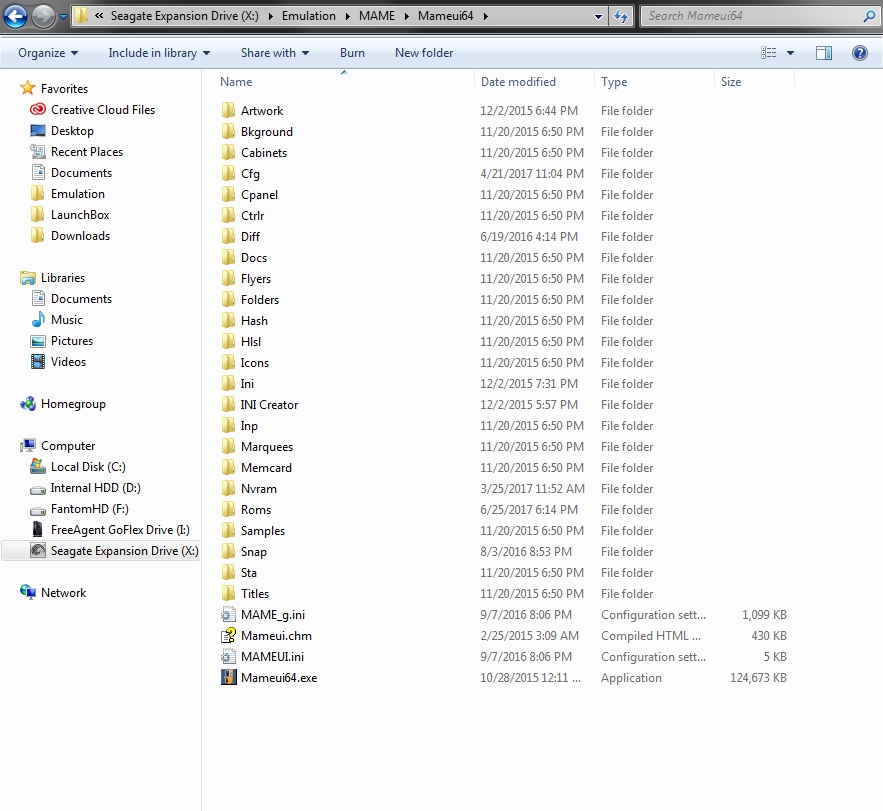Click the Forward navigation arrow button
The height and width of the screenshot is (811, 883).
pos(43,16)
